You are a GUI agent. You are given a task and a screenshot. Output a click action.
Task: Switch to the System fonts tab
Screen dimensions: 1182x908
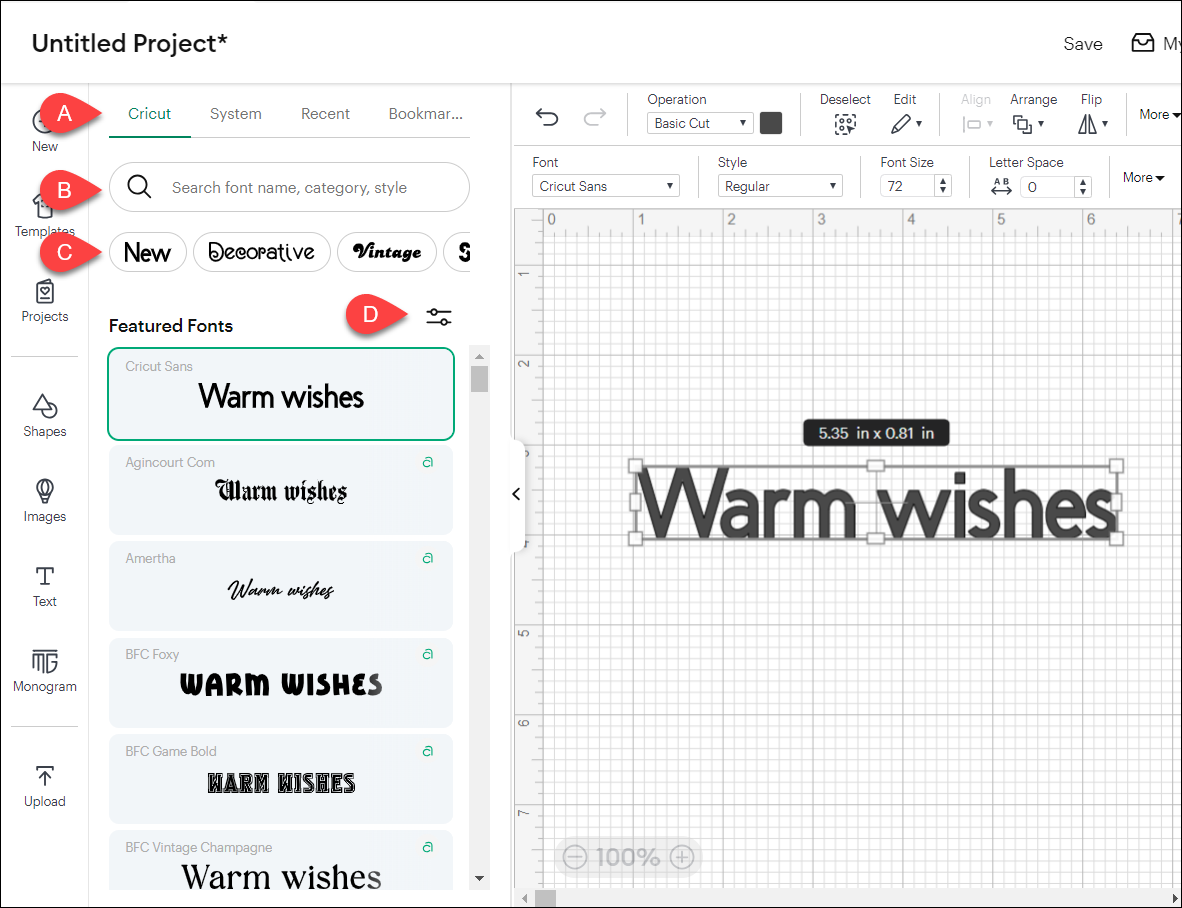pyautogui.click(x=235, y=114)
